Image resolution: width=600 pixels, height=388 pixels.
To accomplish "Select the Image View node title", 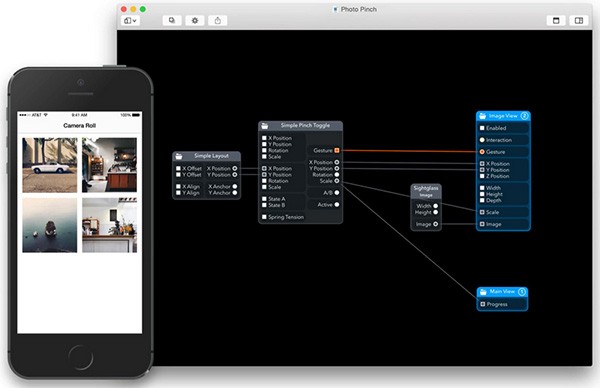I will [503, 116].
